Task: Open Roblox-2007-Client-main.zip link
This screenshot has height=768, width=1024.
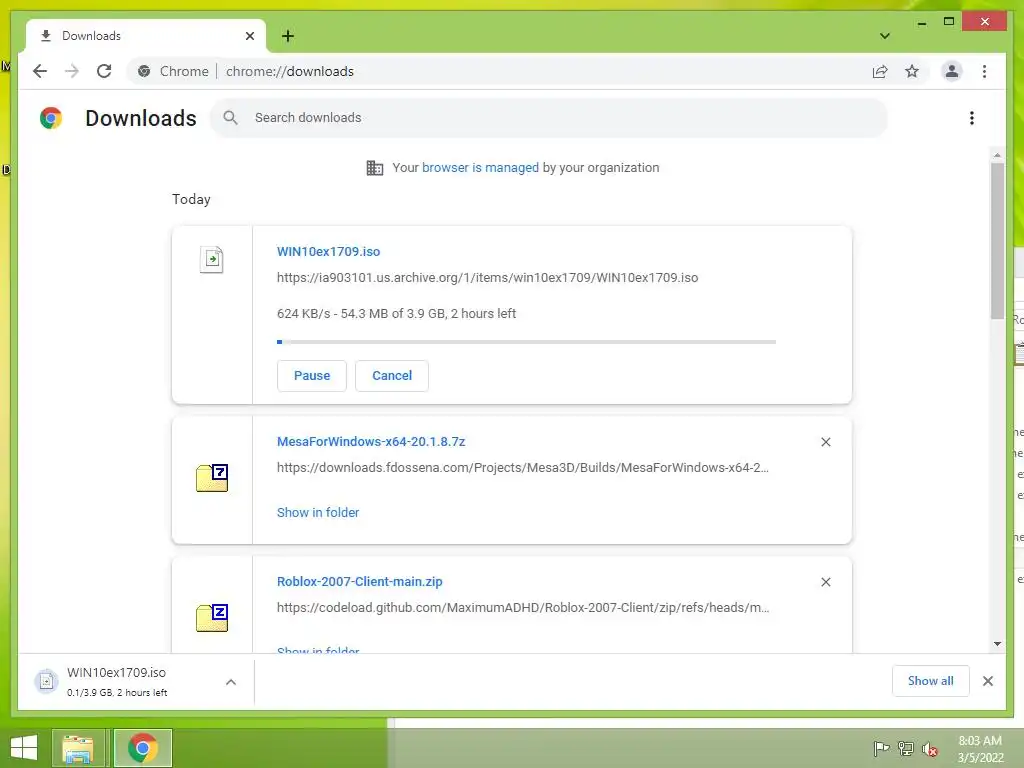Action: [360, 581]
